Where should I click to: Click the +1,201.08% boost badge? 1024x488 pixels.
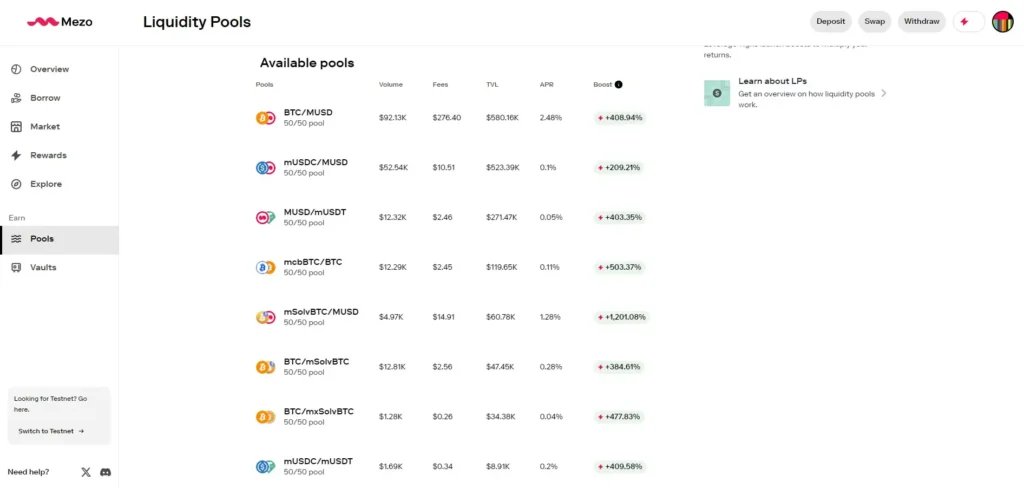[622, 317]
